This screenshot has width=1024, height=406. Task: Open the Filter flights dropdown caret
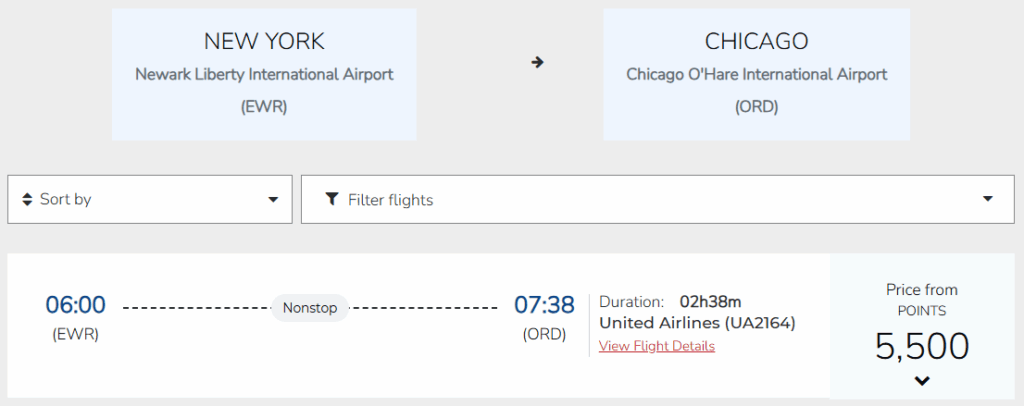pos(989,199)
